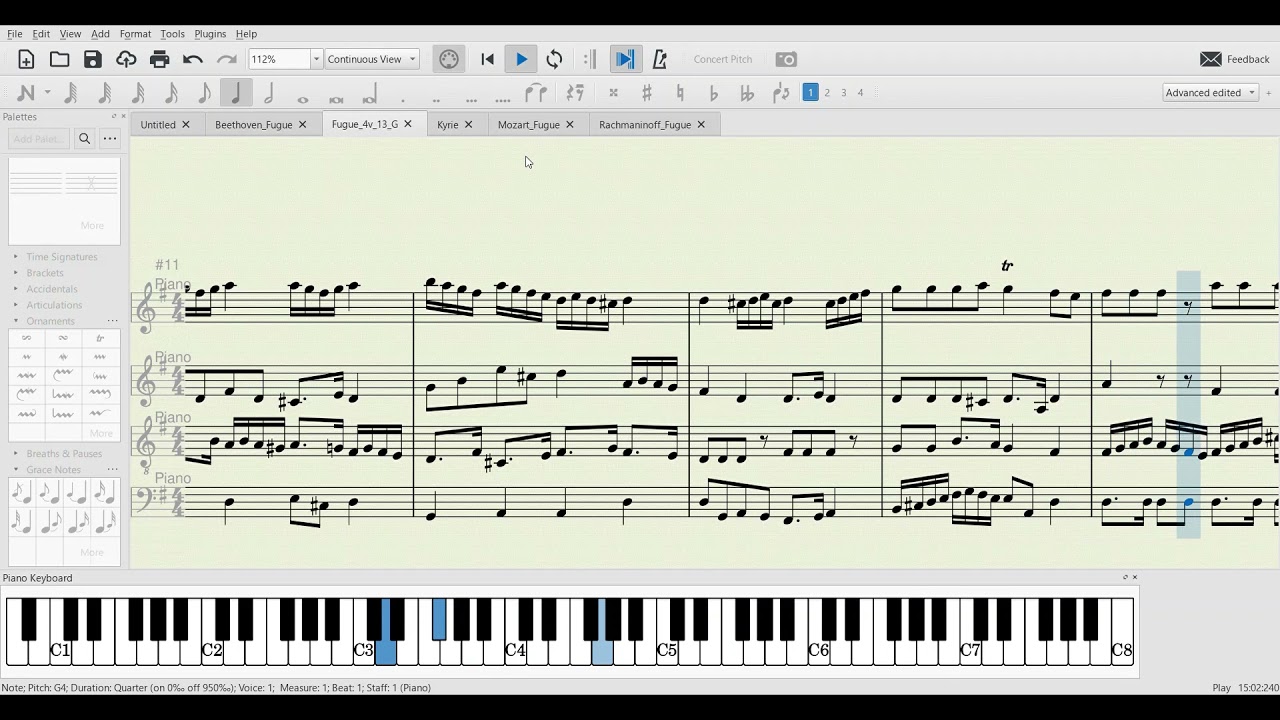Toggle pan score during playback
This screenshot has height=720, width=1280.
pos(624,60)
